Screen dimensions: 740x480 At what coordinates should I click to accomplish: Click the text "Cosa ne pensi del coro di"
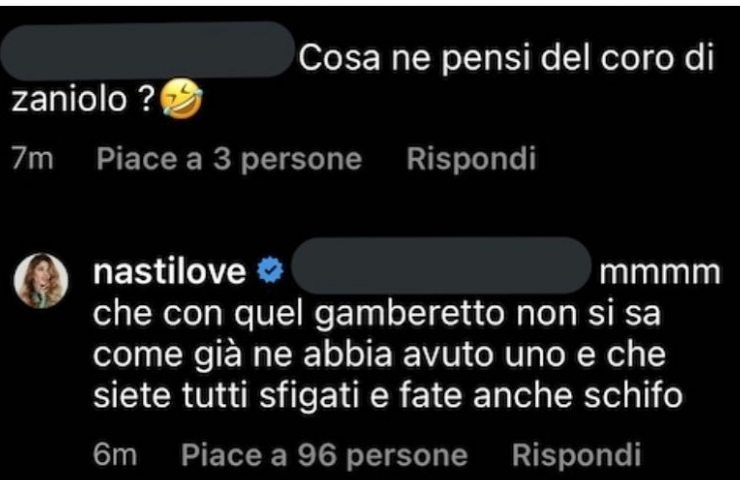507,59
